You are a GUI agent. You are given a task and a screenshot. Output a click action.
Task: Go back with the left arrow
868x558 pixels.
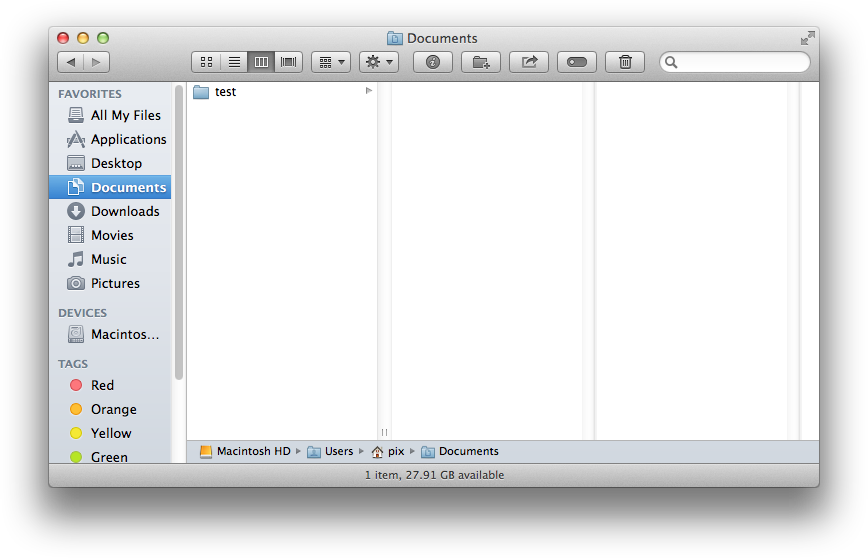tap(71, 62)
